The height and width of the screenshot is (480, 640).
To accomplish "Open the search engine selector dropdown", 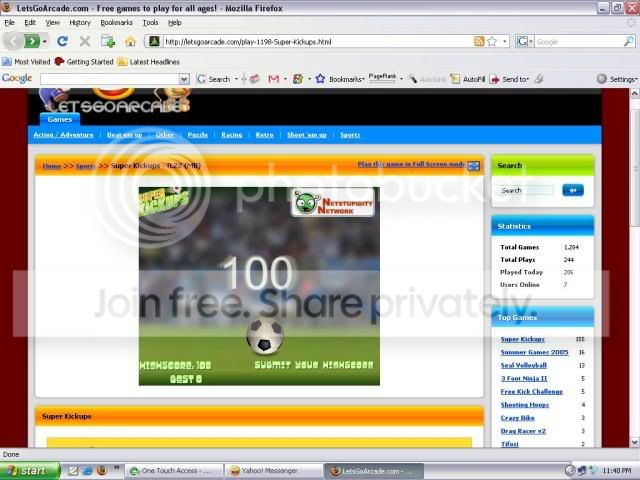I will click(x=531, y=41).
